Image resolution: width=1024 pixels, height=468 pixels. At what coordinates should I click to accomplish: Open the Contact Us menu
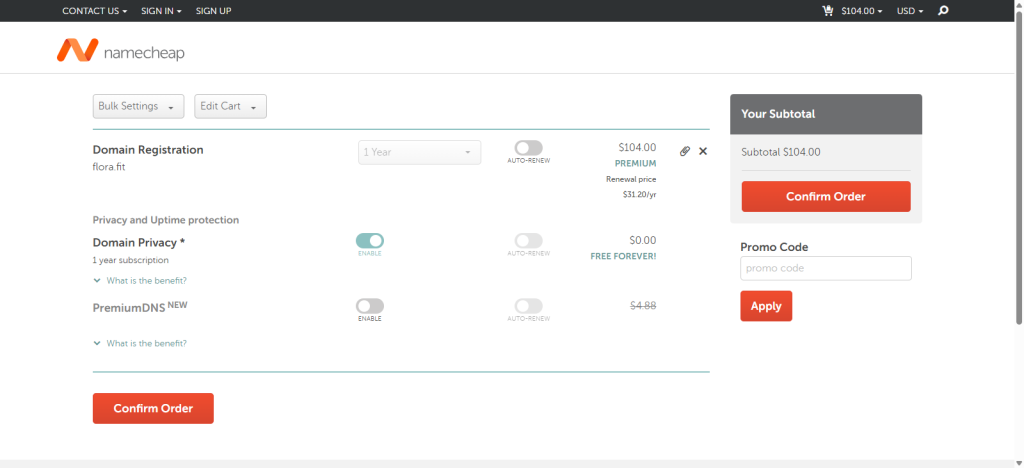(95, 11)
